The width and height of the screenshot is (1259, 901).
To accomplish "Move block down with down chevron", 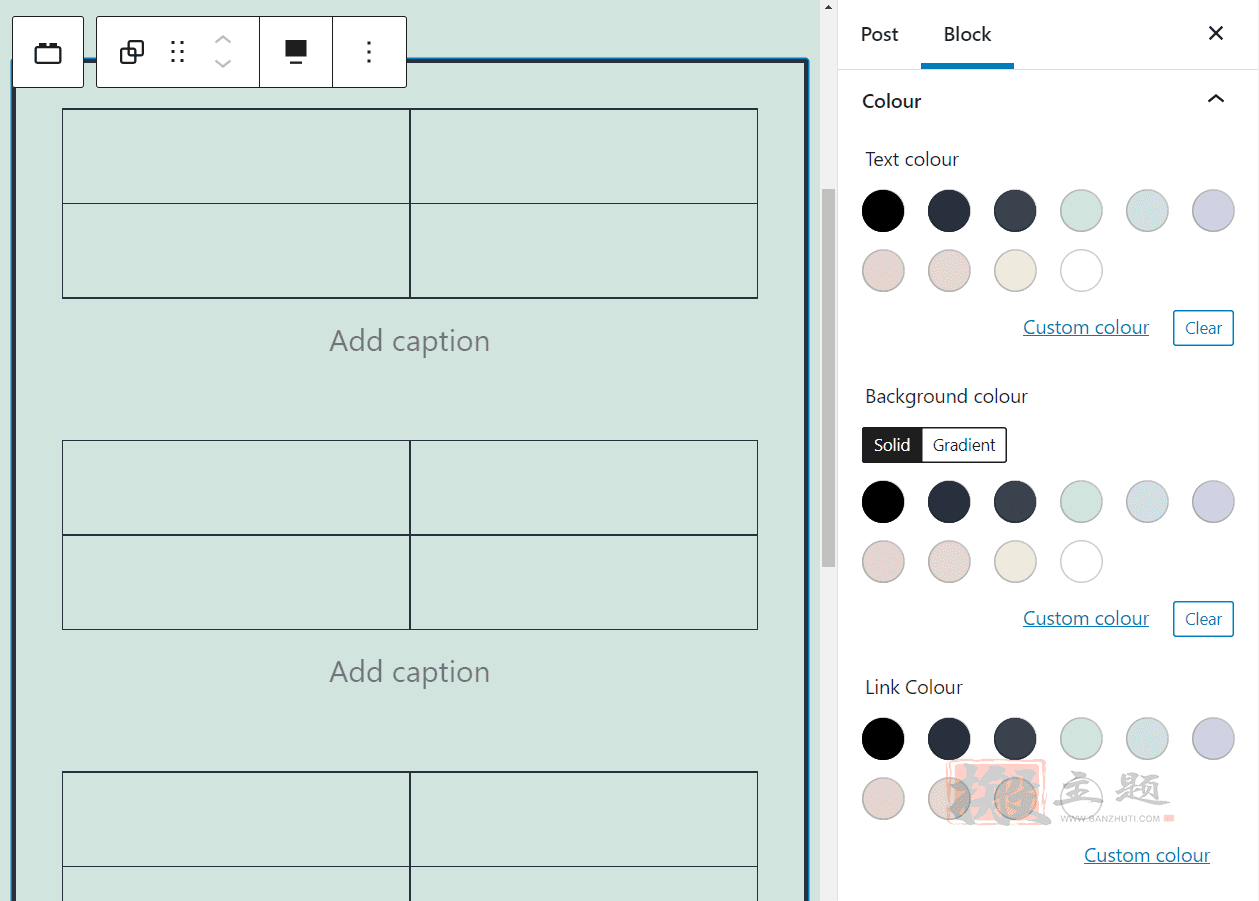I will 223,64.
